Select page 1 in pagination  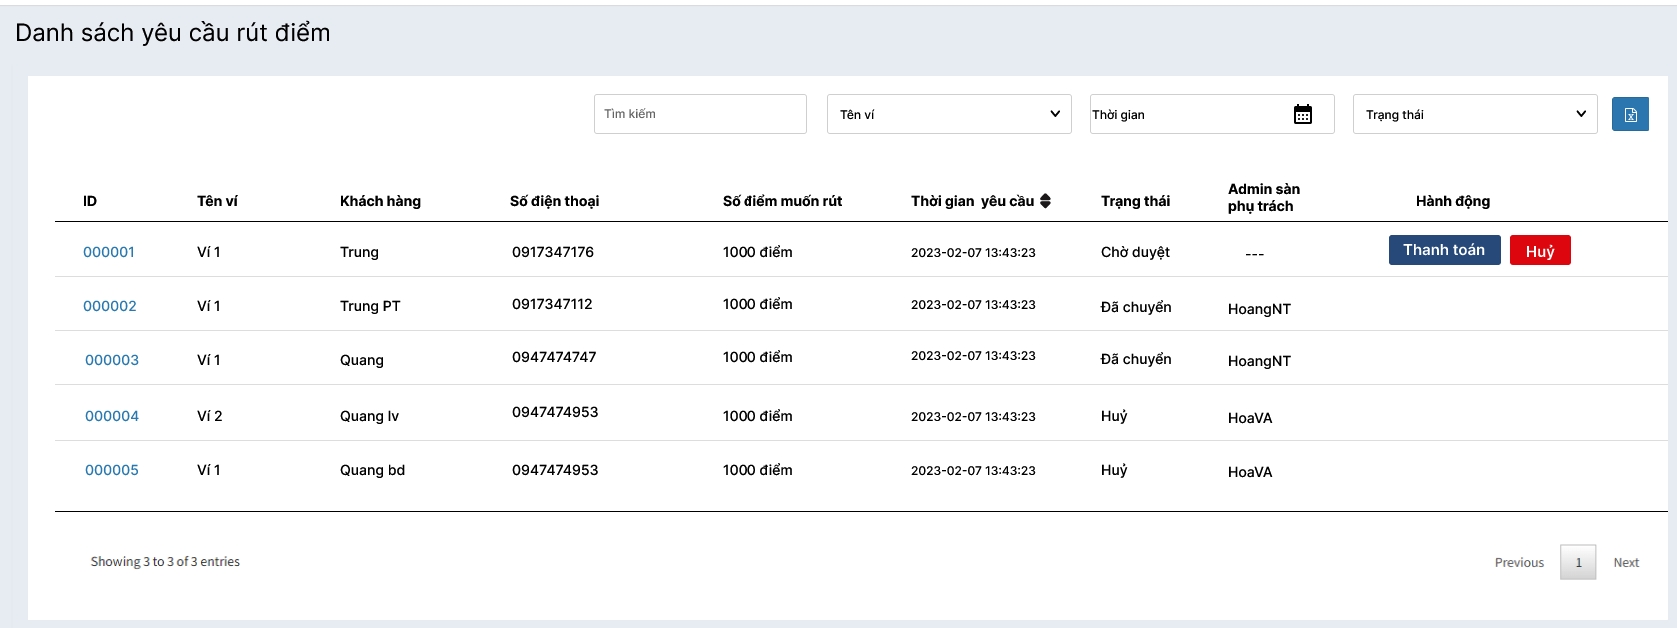[1577, 563]
